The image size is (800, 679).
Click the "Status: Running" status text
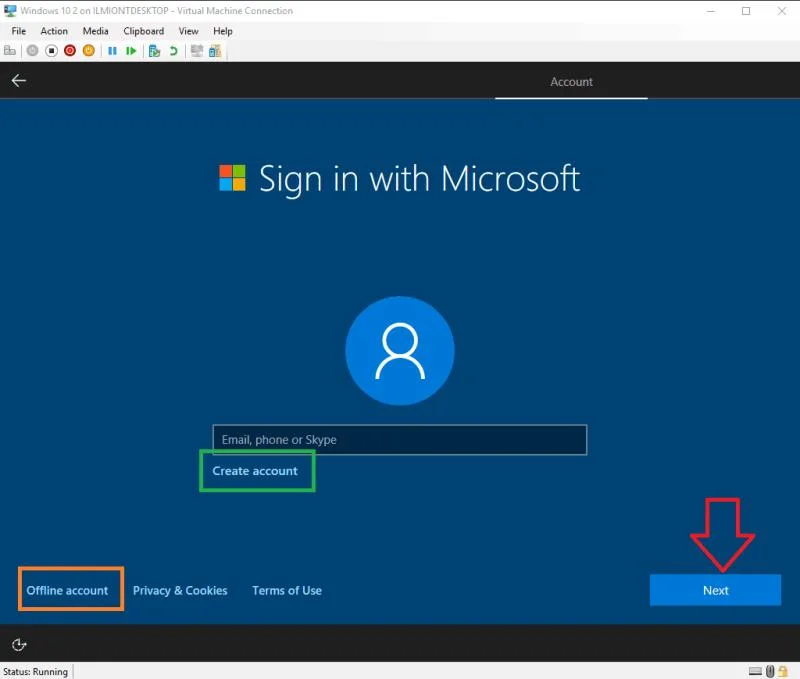(x=35, y=671)
